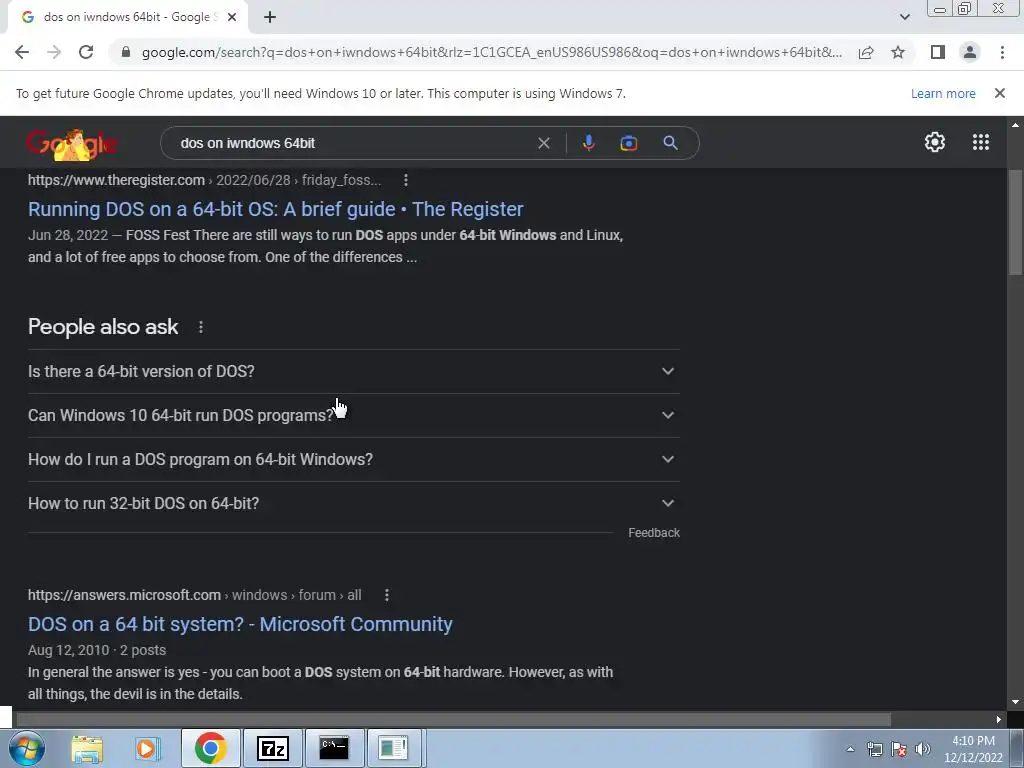The height and width of the screenshot is (768, 1024).
Task: Dismiss the Chrome update notice bar
Action: click(x=999, y=93)
